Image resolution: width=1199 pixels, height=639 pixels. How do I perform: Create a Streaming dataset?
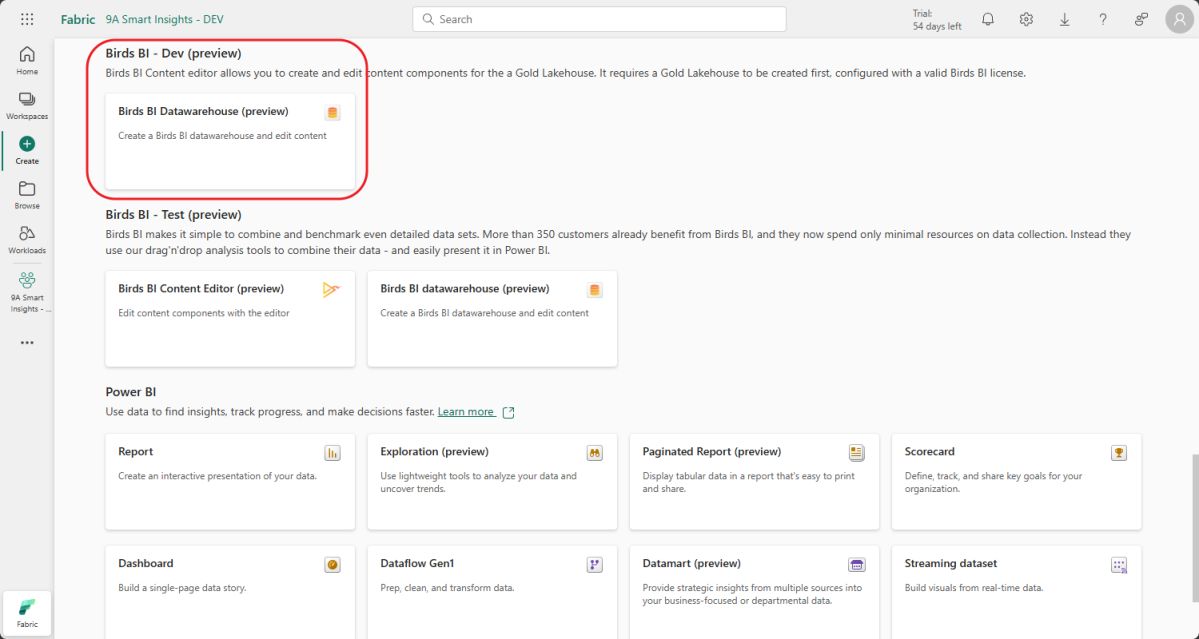click(x=1017, y=592)
